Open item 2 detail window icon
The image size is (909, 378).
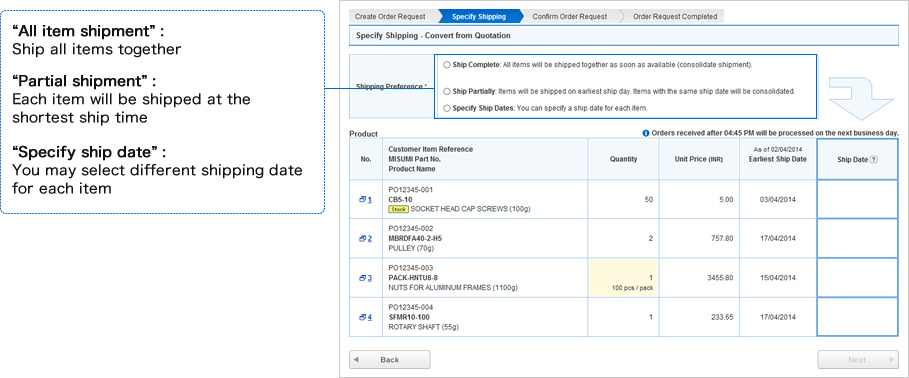click(x=362, y=238)
